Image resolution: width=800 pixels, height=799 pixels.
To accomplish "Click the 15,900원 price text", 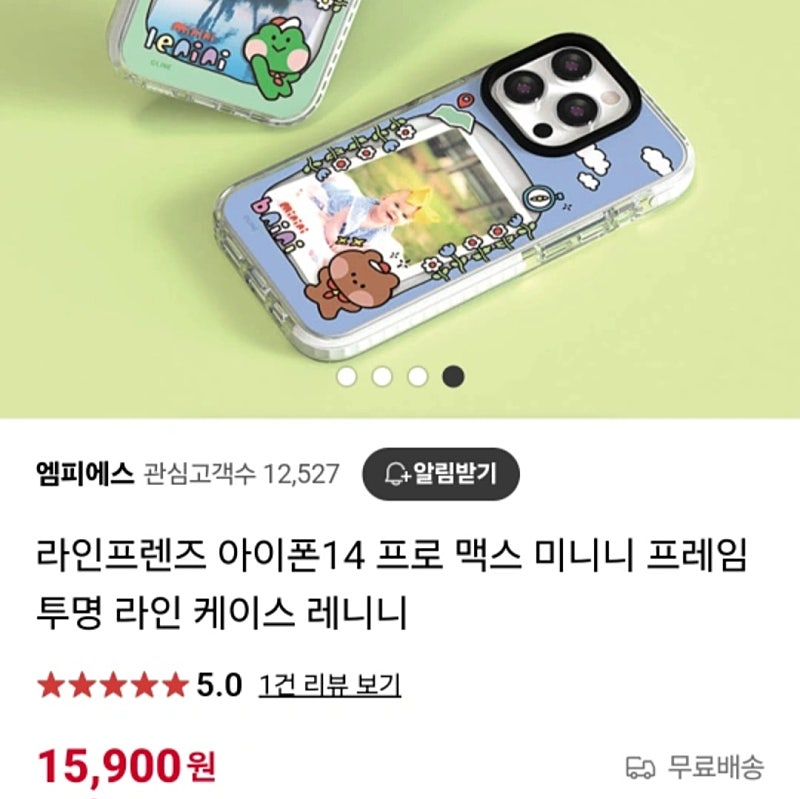I will pos(127,766).
